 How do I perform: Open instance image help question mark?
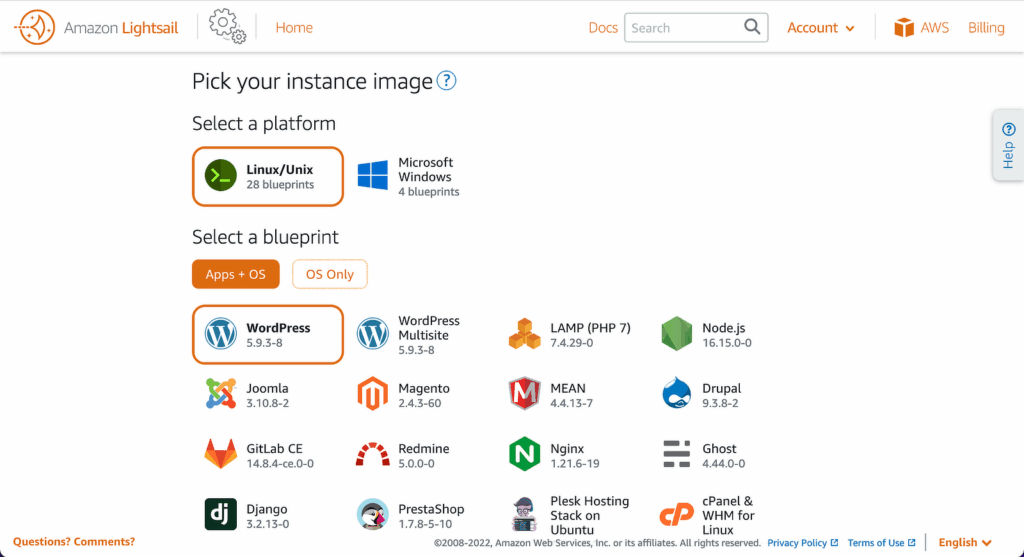coord(446,81)
